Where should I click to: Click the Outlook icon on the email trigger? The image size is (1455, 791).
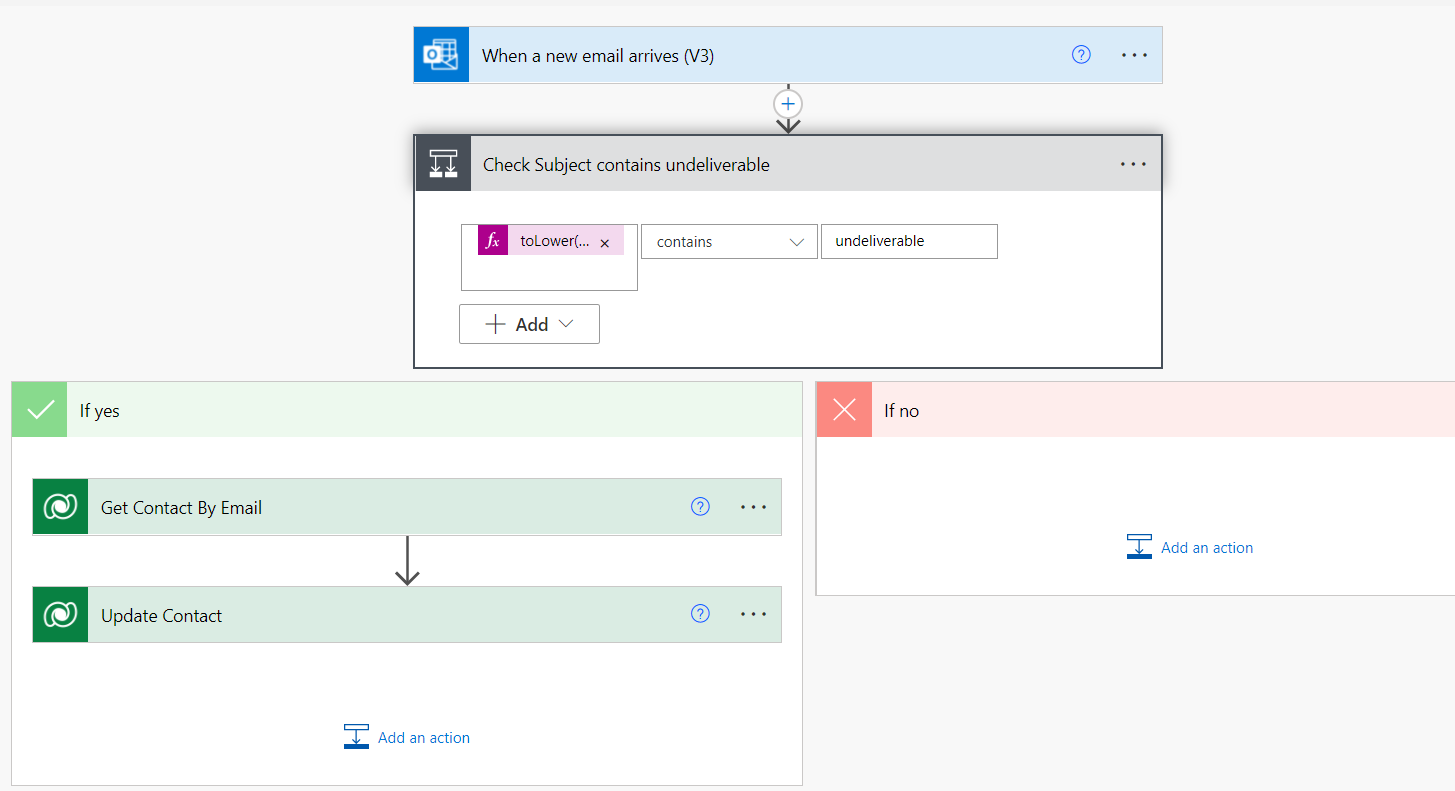441,55
